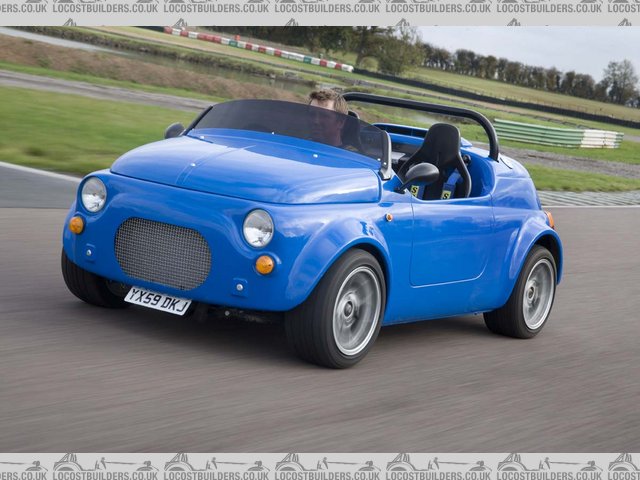Click the headlight nearest the front wheel
Image resolution: width=640 pixels, height=480 pixels.
pos(258,228)
